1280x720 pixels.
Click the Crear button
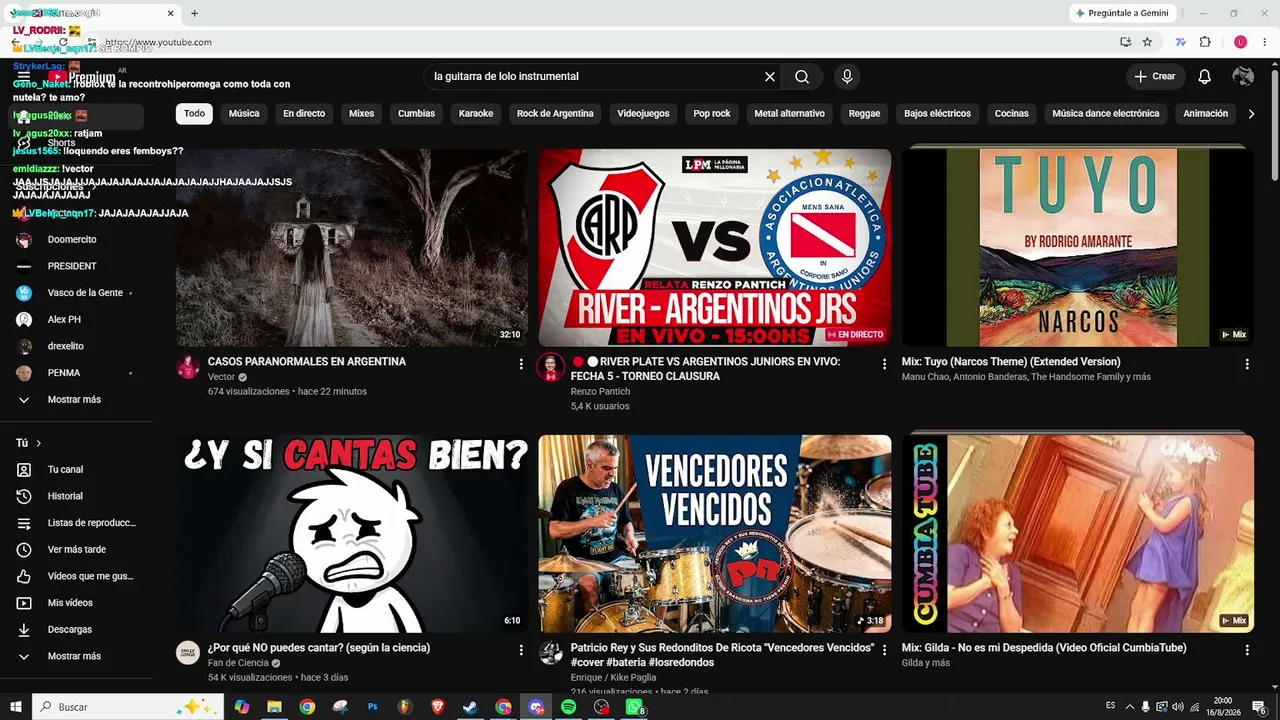click(x=1155, y=77)
